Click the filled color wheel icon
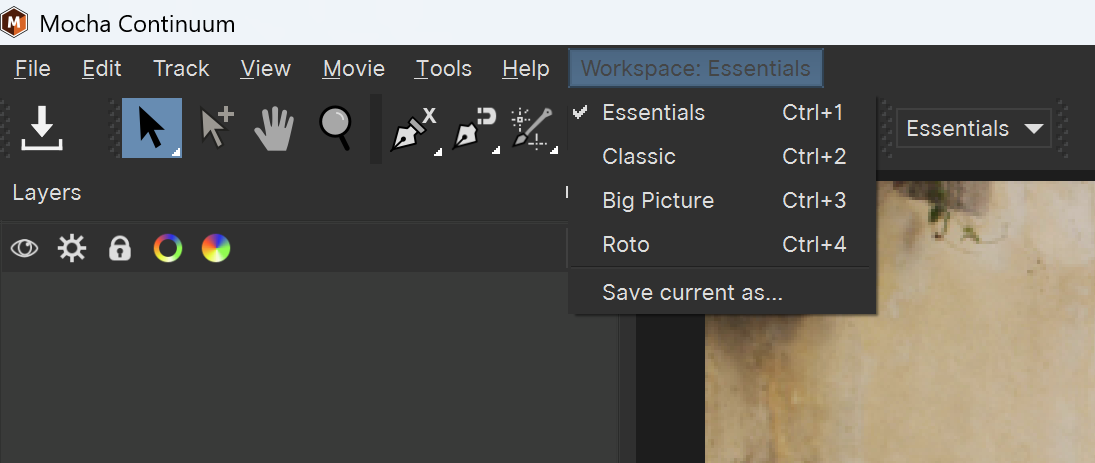 [x=216, y=248]
